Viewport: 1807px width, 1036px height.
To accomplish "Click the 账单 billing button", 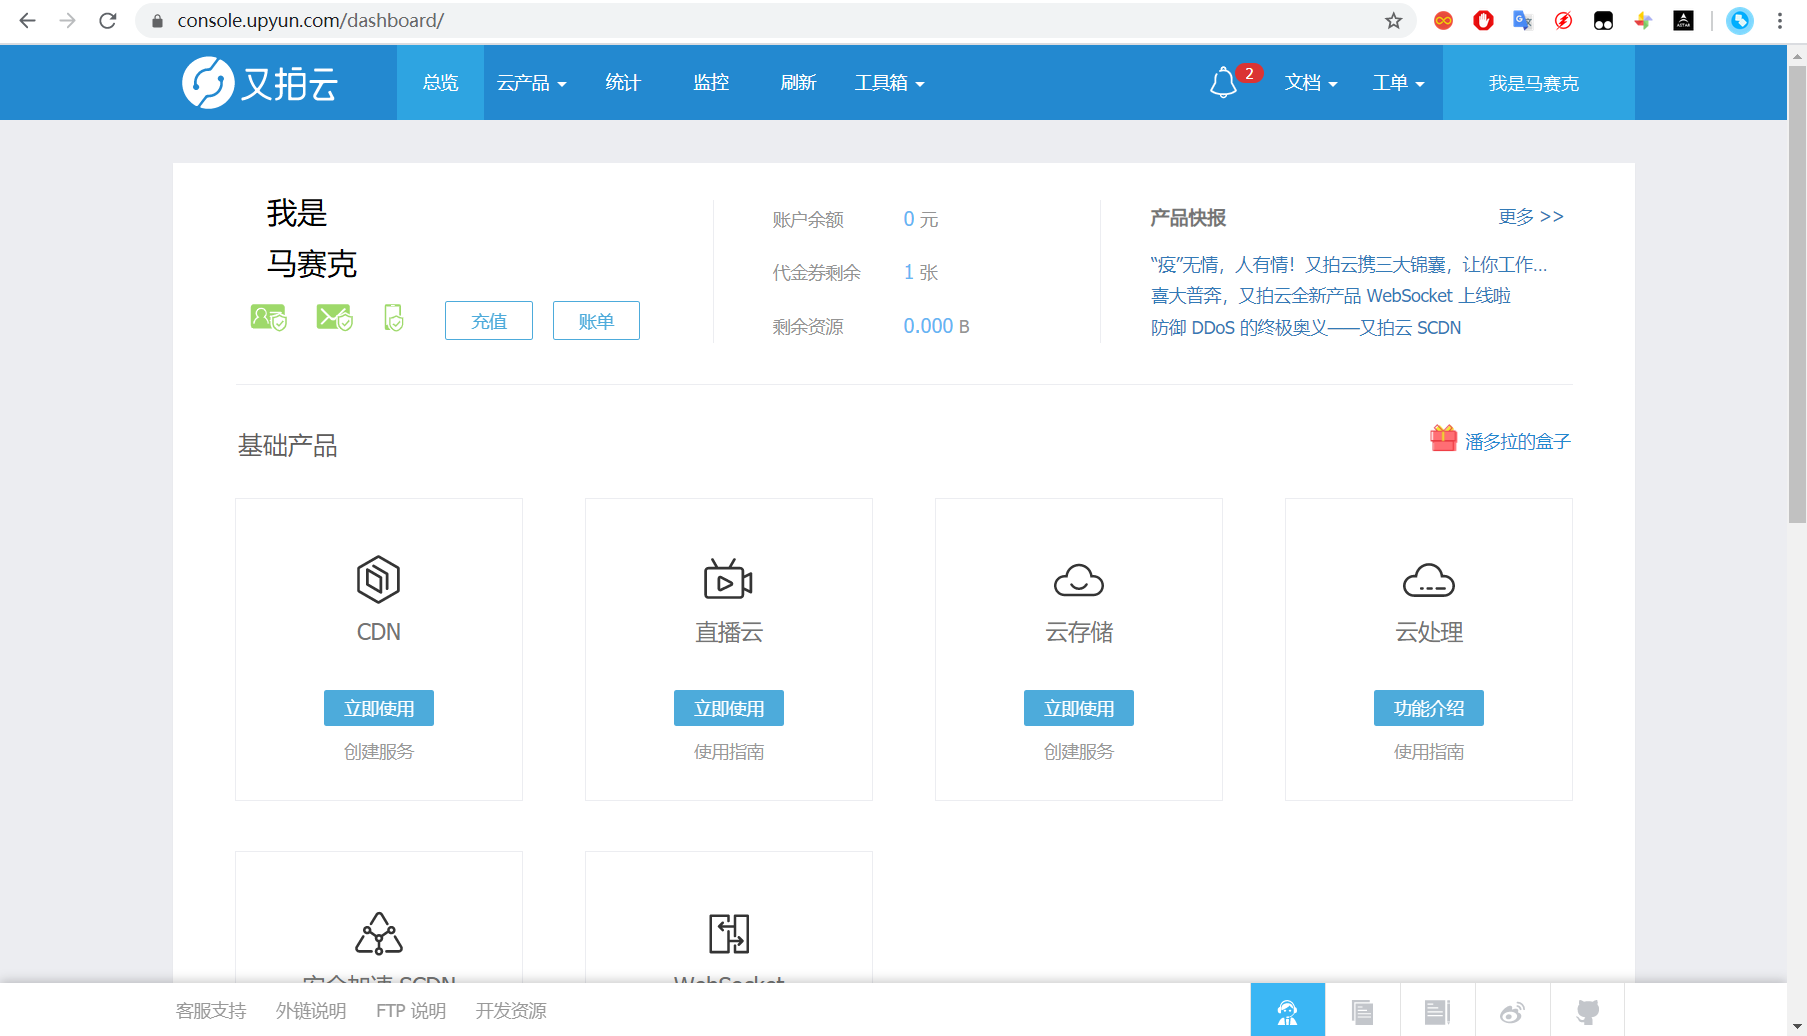I will tap(596, 321).
